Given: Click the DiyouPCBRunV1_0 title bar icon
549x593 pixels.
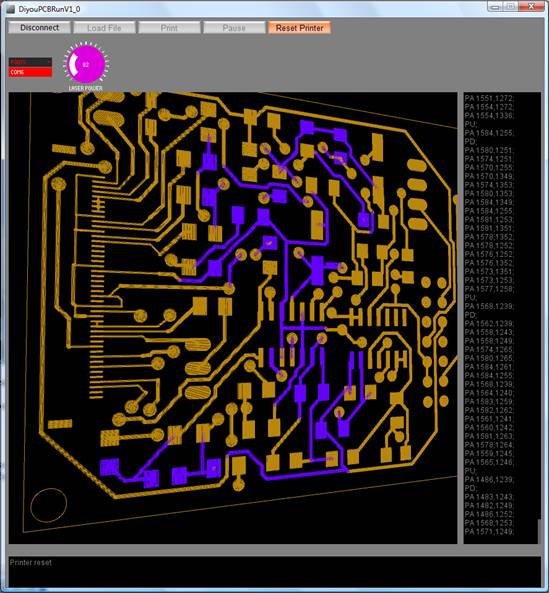Looking at the screenshot, I should click(11, 9).
